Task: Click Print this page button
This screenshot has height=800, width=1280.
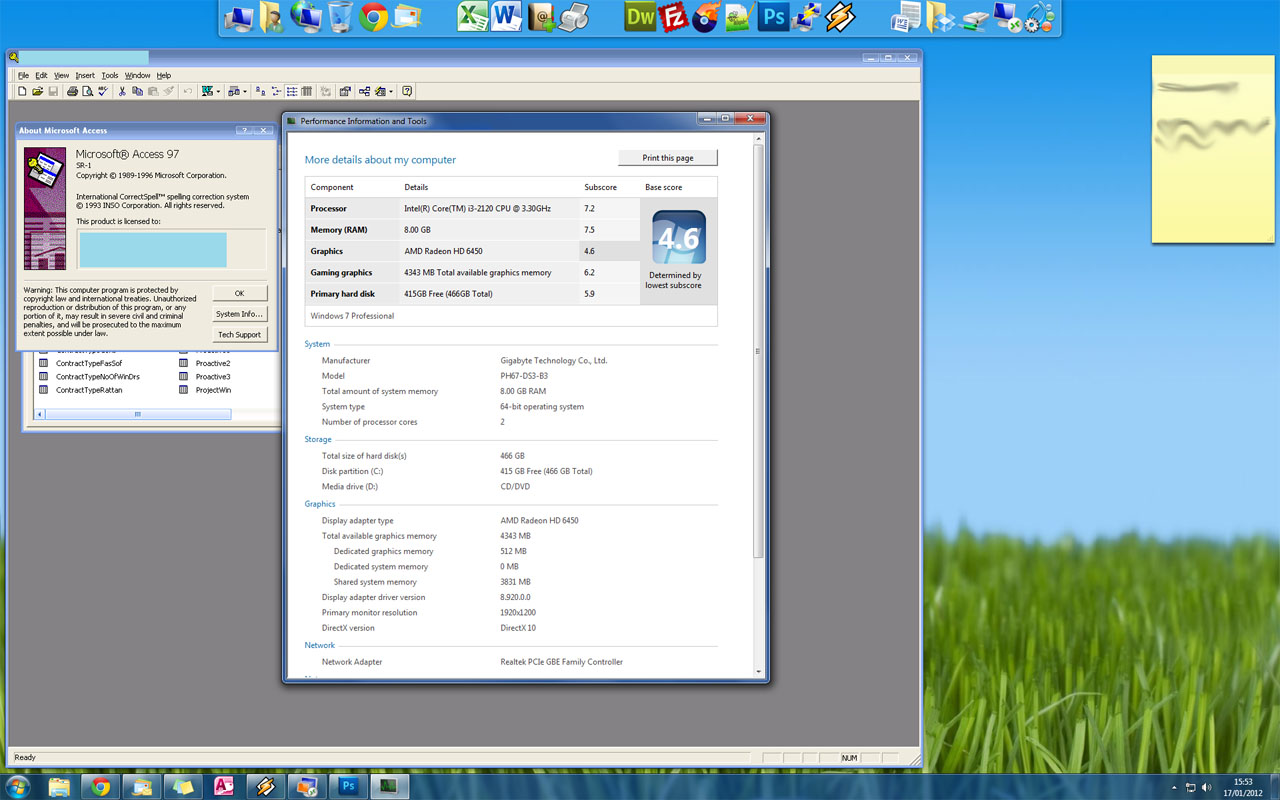Action: click(668, 158)
